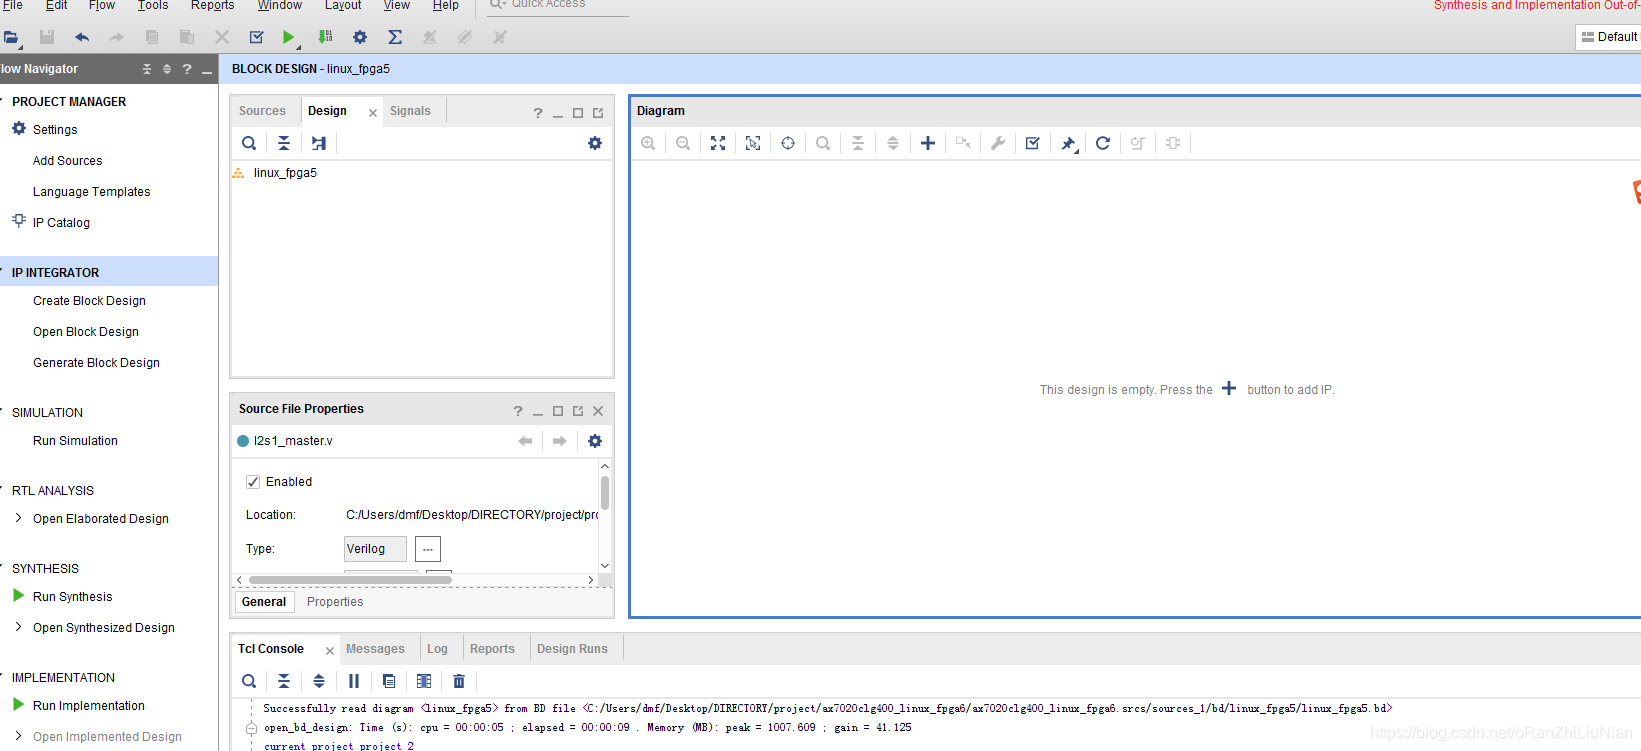The width and height of the screenshot is (1641, 751).
Task: Open the Flow menu
Action: click(x=102, y=5)
